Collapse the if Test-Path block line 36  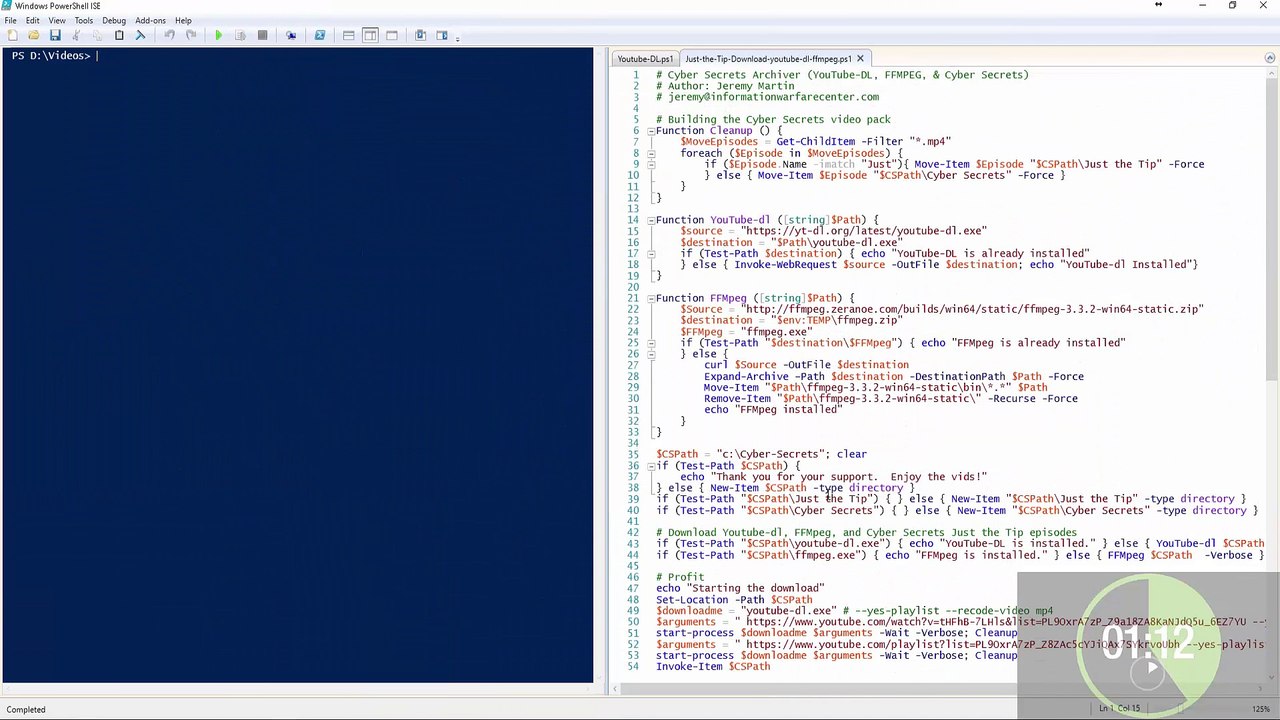(x=650, y=466)
